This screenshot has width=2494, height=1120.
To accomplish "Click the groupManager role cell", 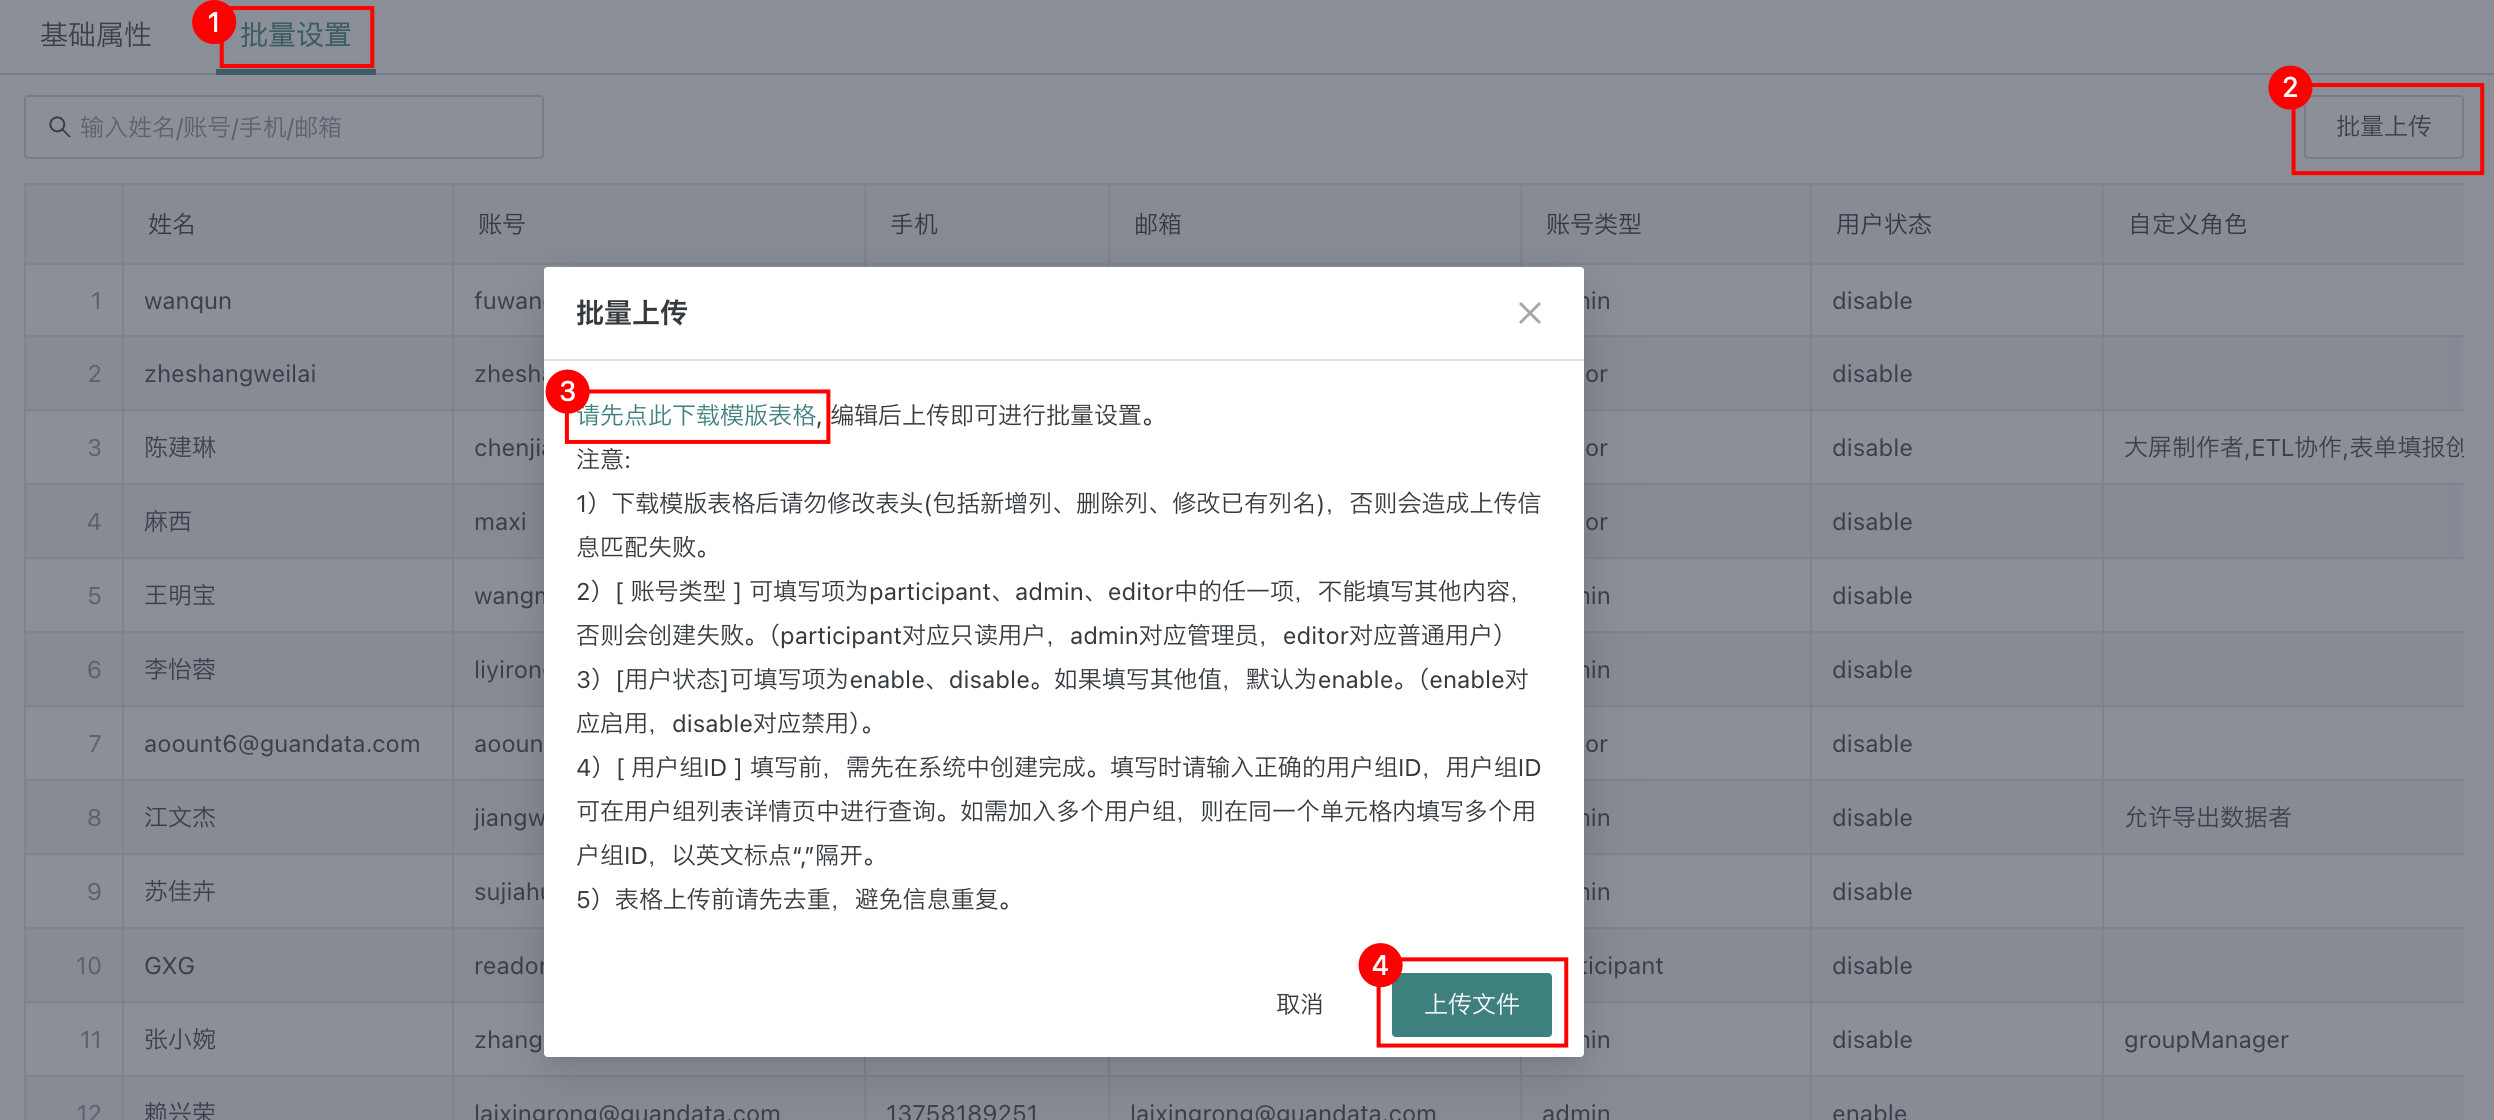I will [2205, 1040].
